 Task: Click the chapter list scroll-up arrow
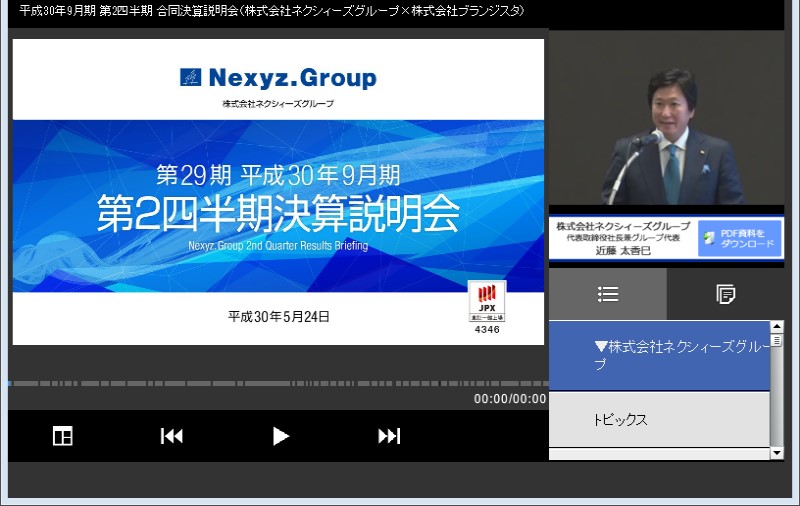pos(777,326)
